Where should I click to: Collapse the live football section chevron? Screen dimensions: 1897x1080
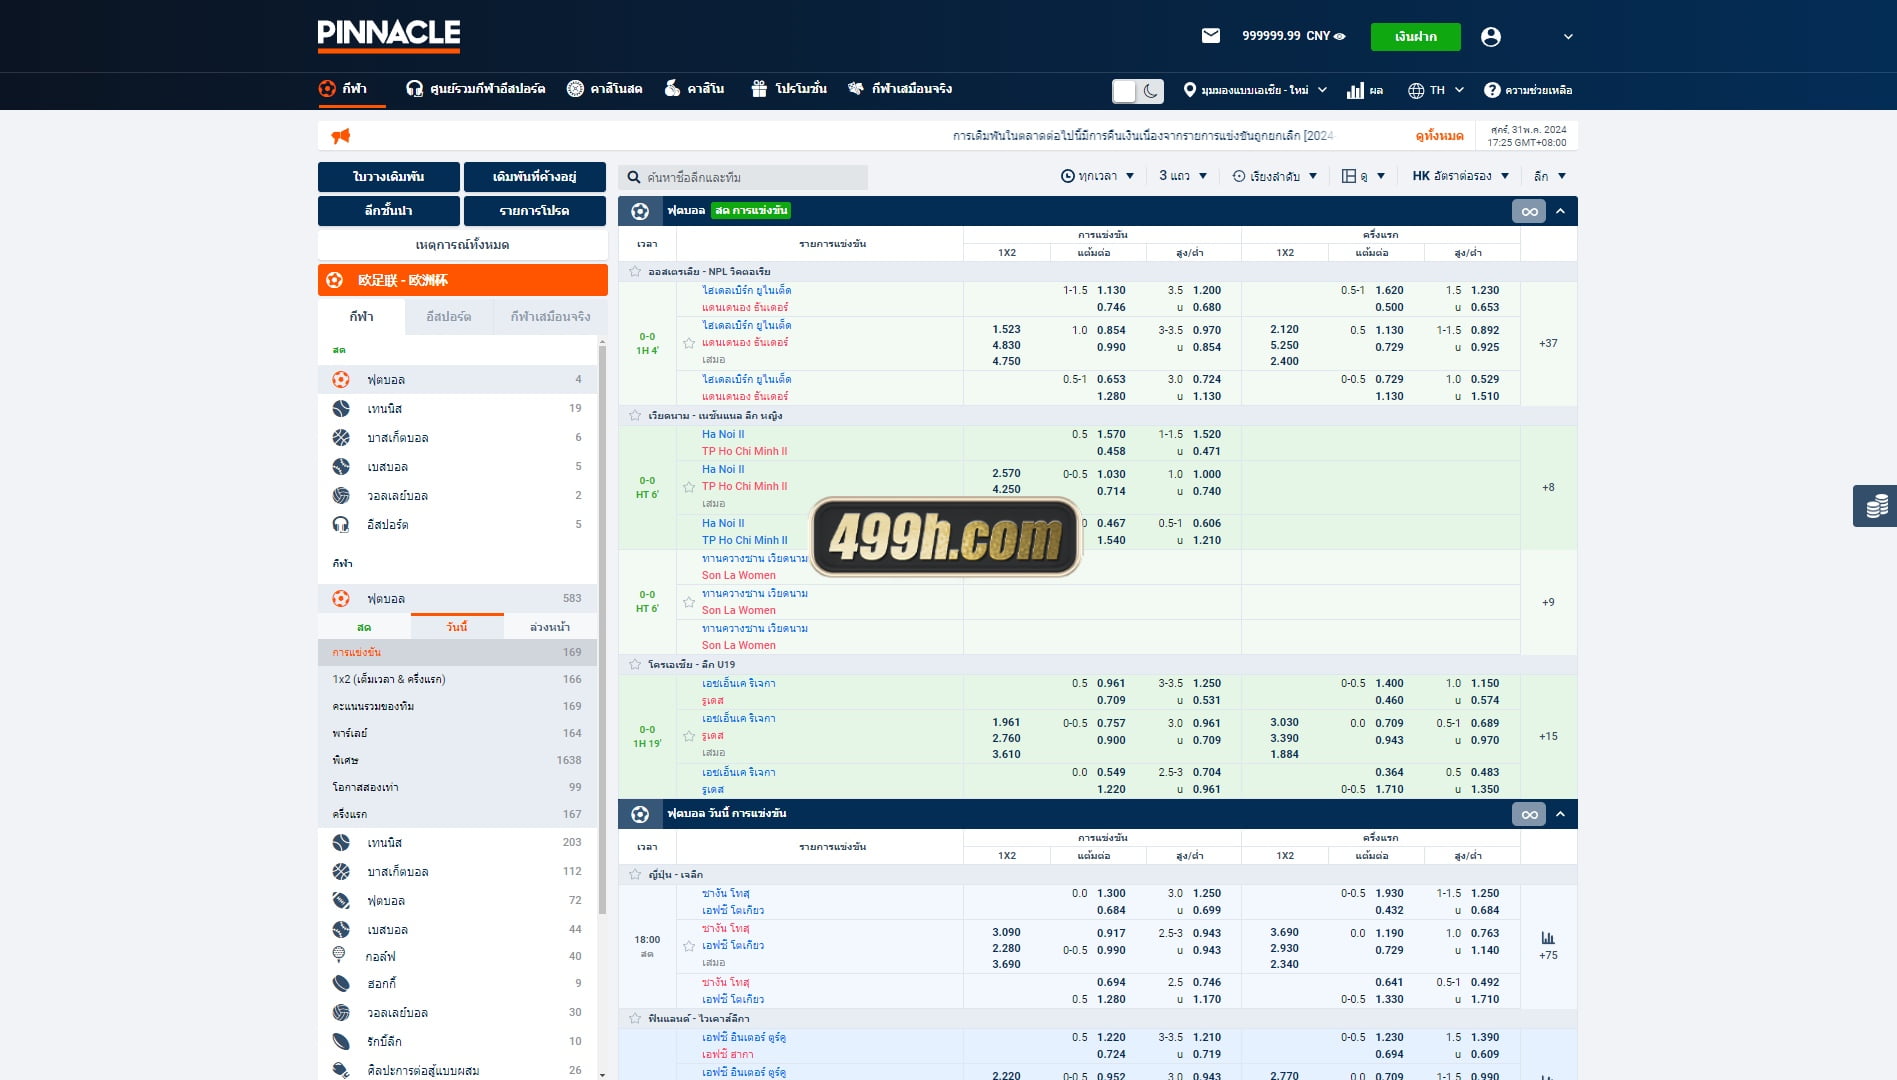pos(1560,211)
